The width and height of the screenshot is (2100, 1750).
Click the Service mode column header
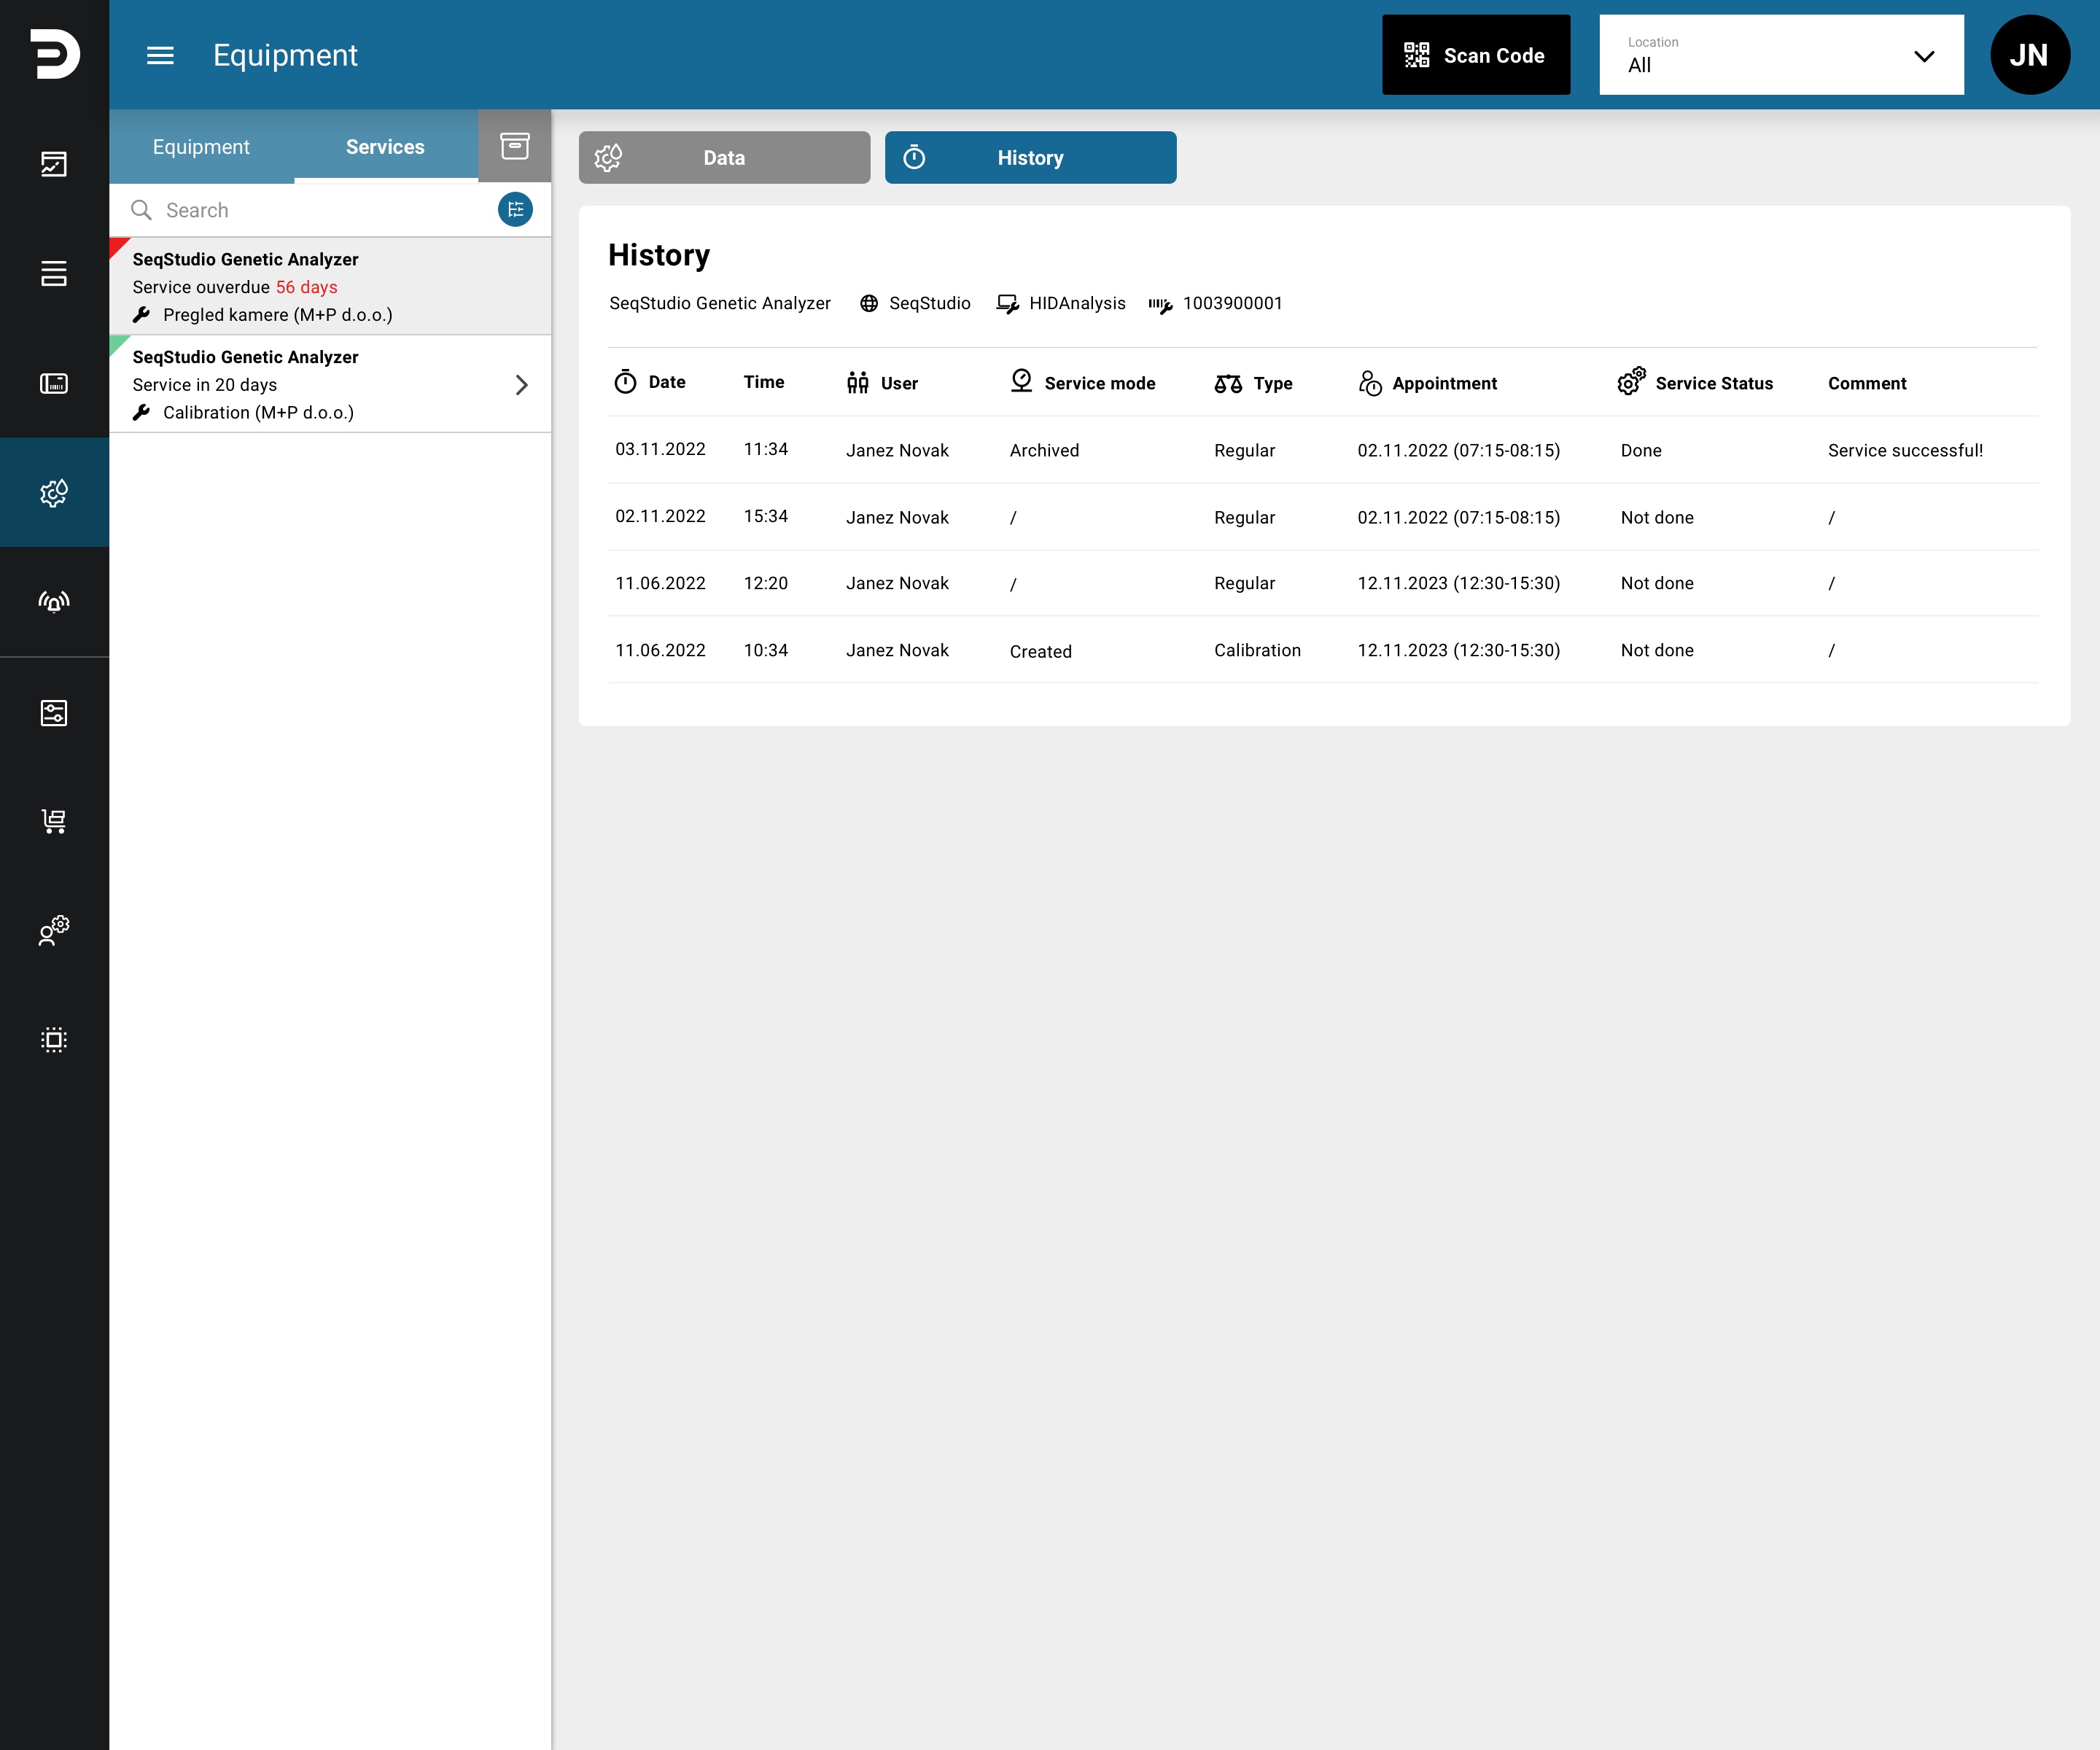tap(1083, 383)
